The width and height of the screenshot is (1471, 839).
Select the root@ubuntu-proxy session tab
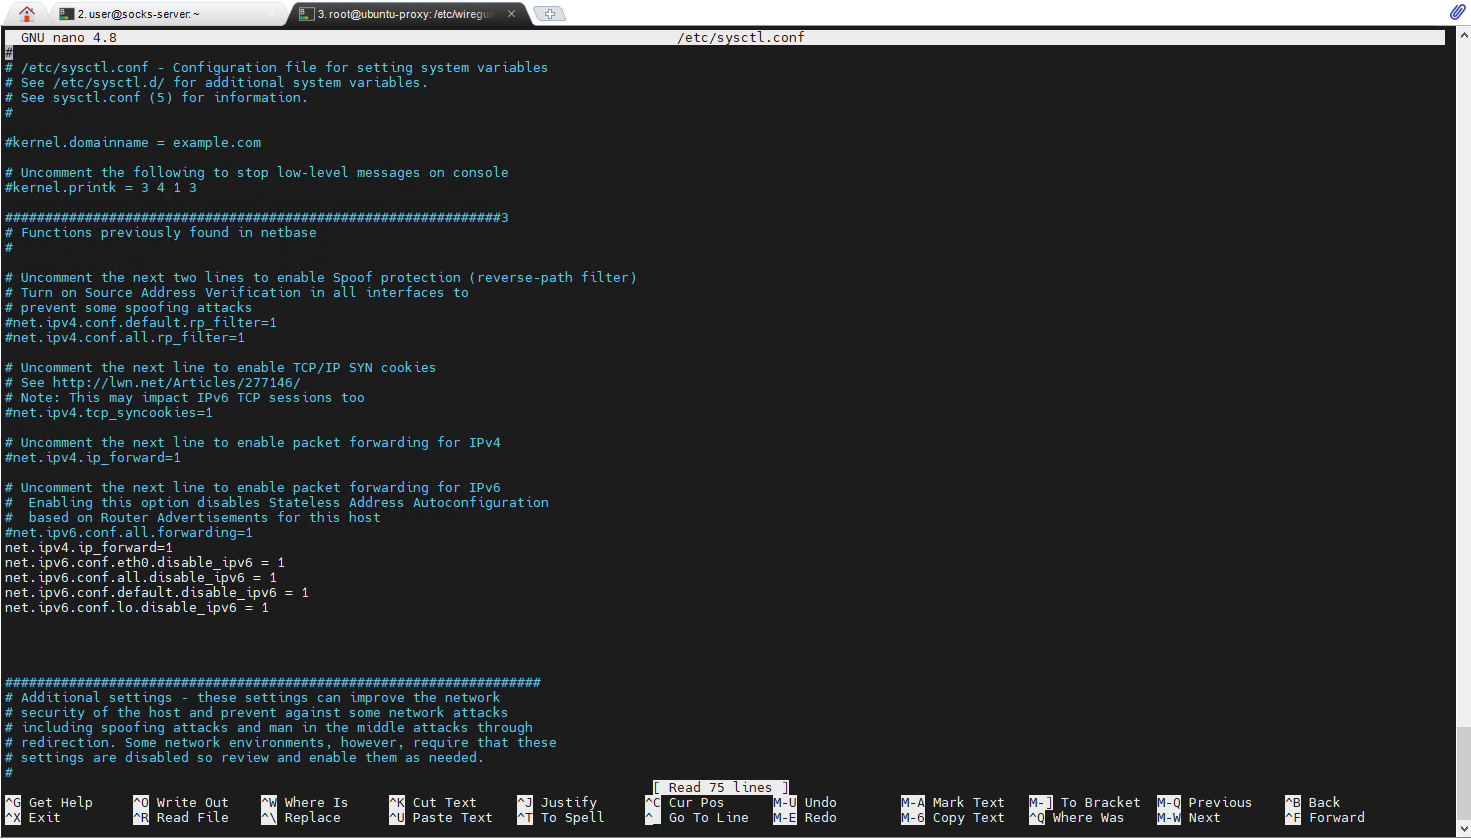click(405, 14)
